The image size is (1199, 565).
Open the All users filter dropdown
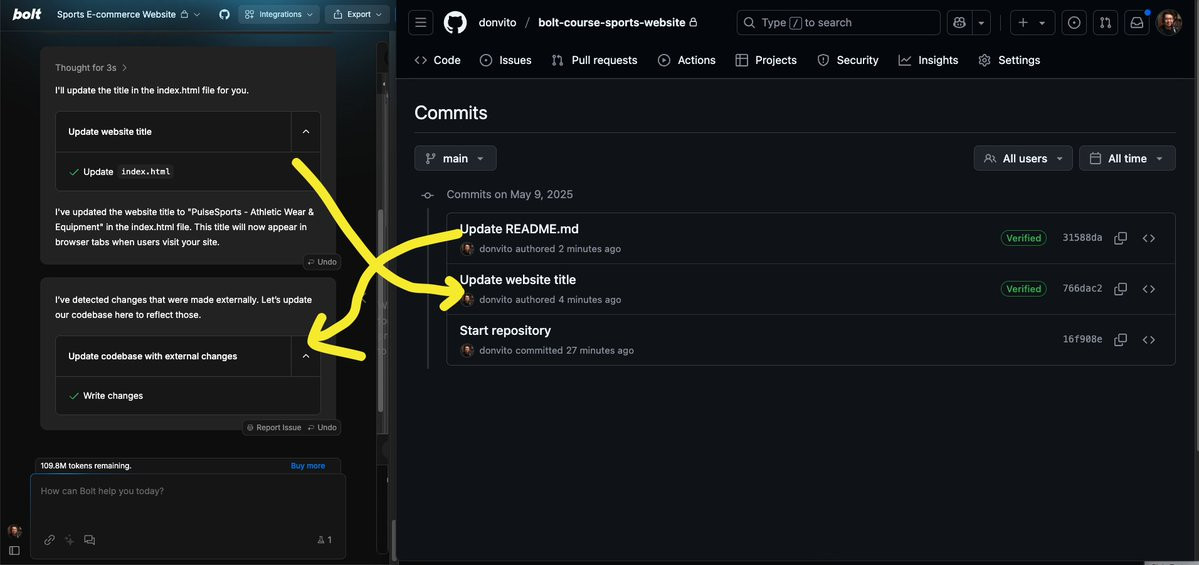pyautogui.click(x=1023, y=158)
